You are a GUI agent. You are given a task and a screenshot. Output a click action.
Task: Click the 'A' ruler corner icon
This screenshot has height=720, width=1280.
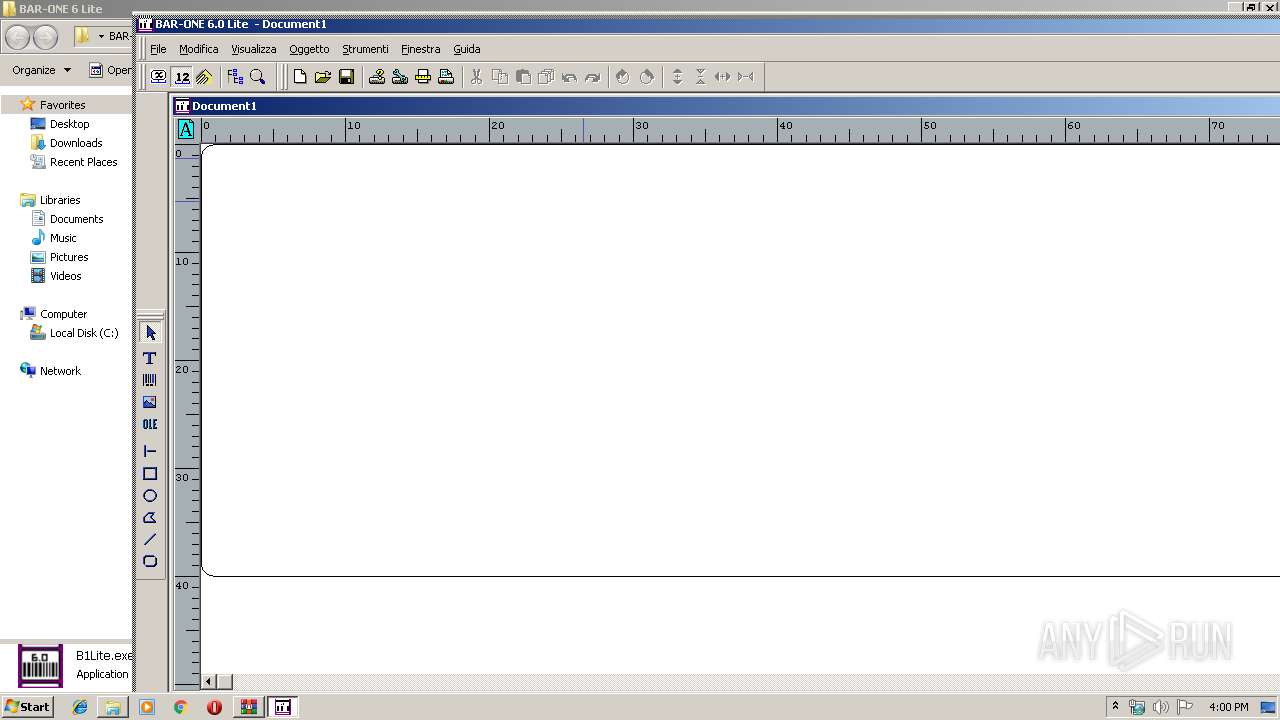pyautogui.click(x=186, y=129)
